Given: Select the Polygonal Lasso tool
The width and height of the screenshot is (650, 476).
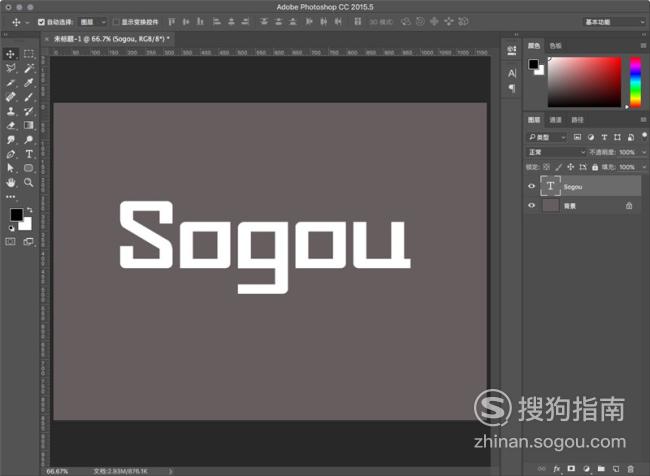Looking at the screenshot, I should coord(11,68).
